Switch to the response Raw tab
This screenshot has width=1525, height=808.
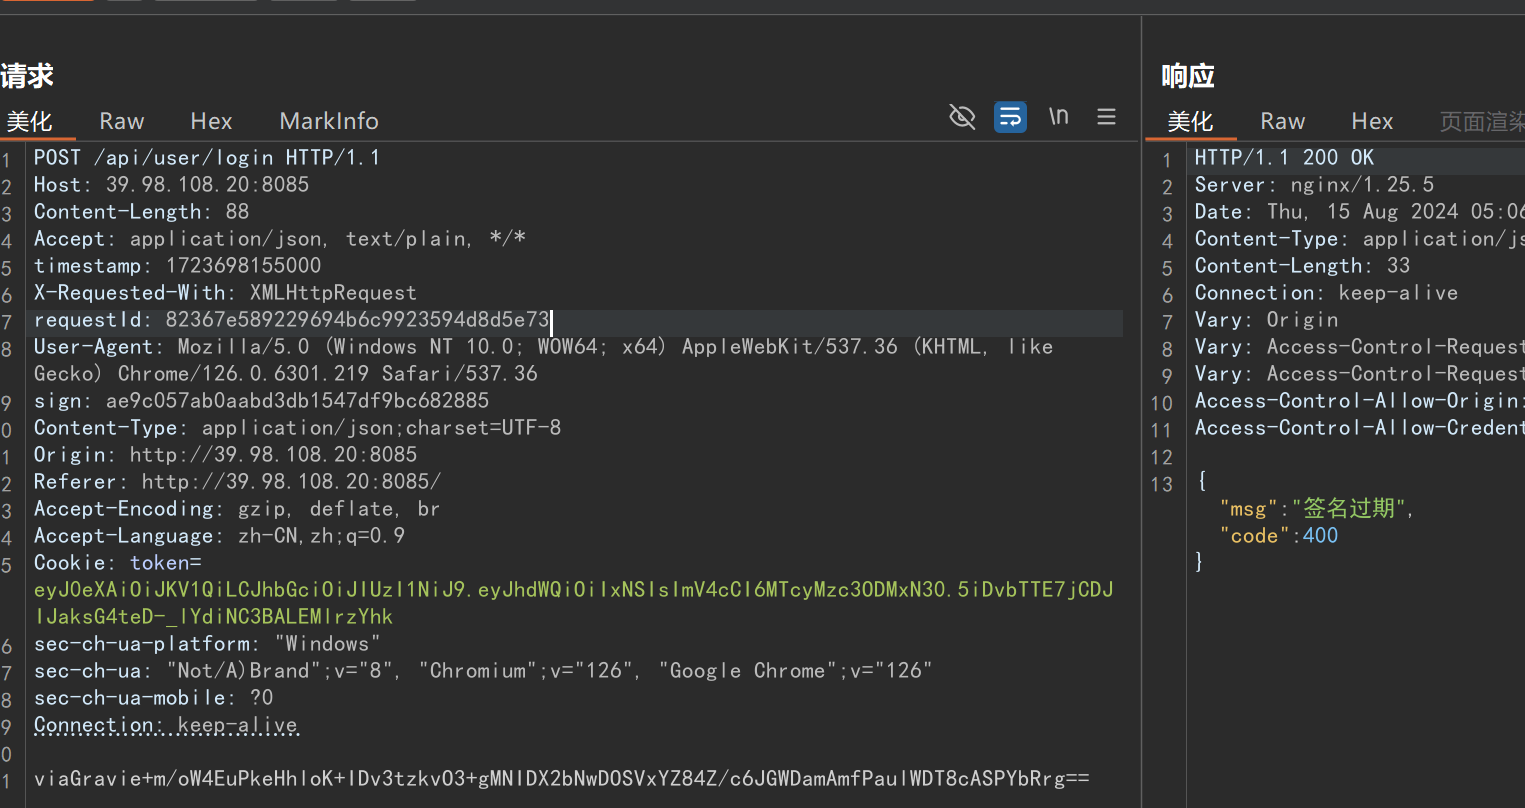coord(1282,121)
